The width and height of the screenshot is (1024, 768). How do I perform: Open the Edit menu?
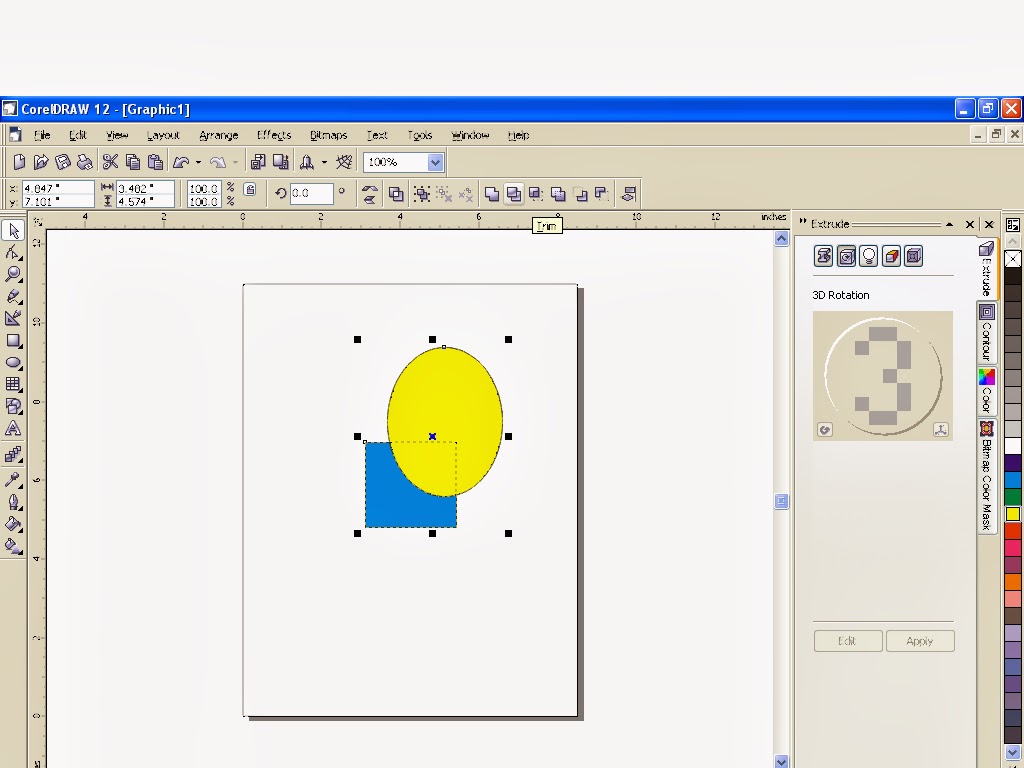78,135
